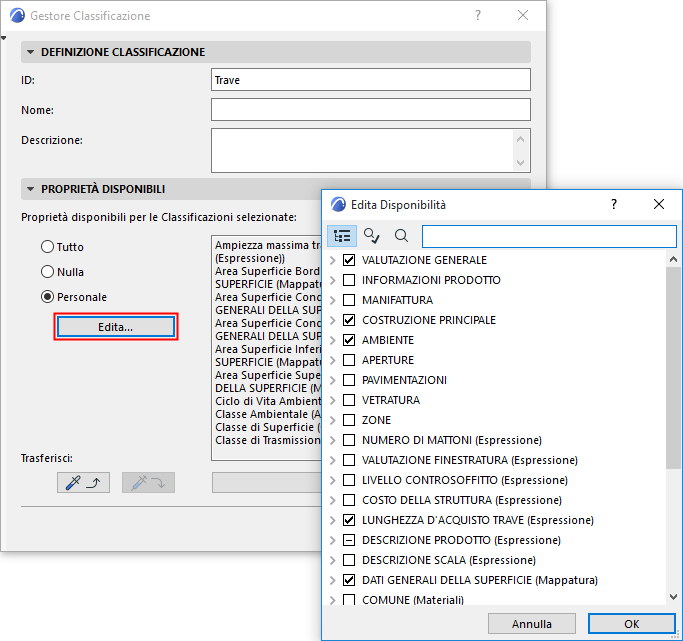Expand INFORMAZIONI PRODOTTO group chevron
Screen dimensions: 683x641
point(333,280)
